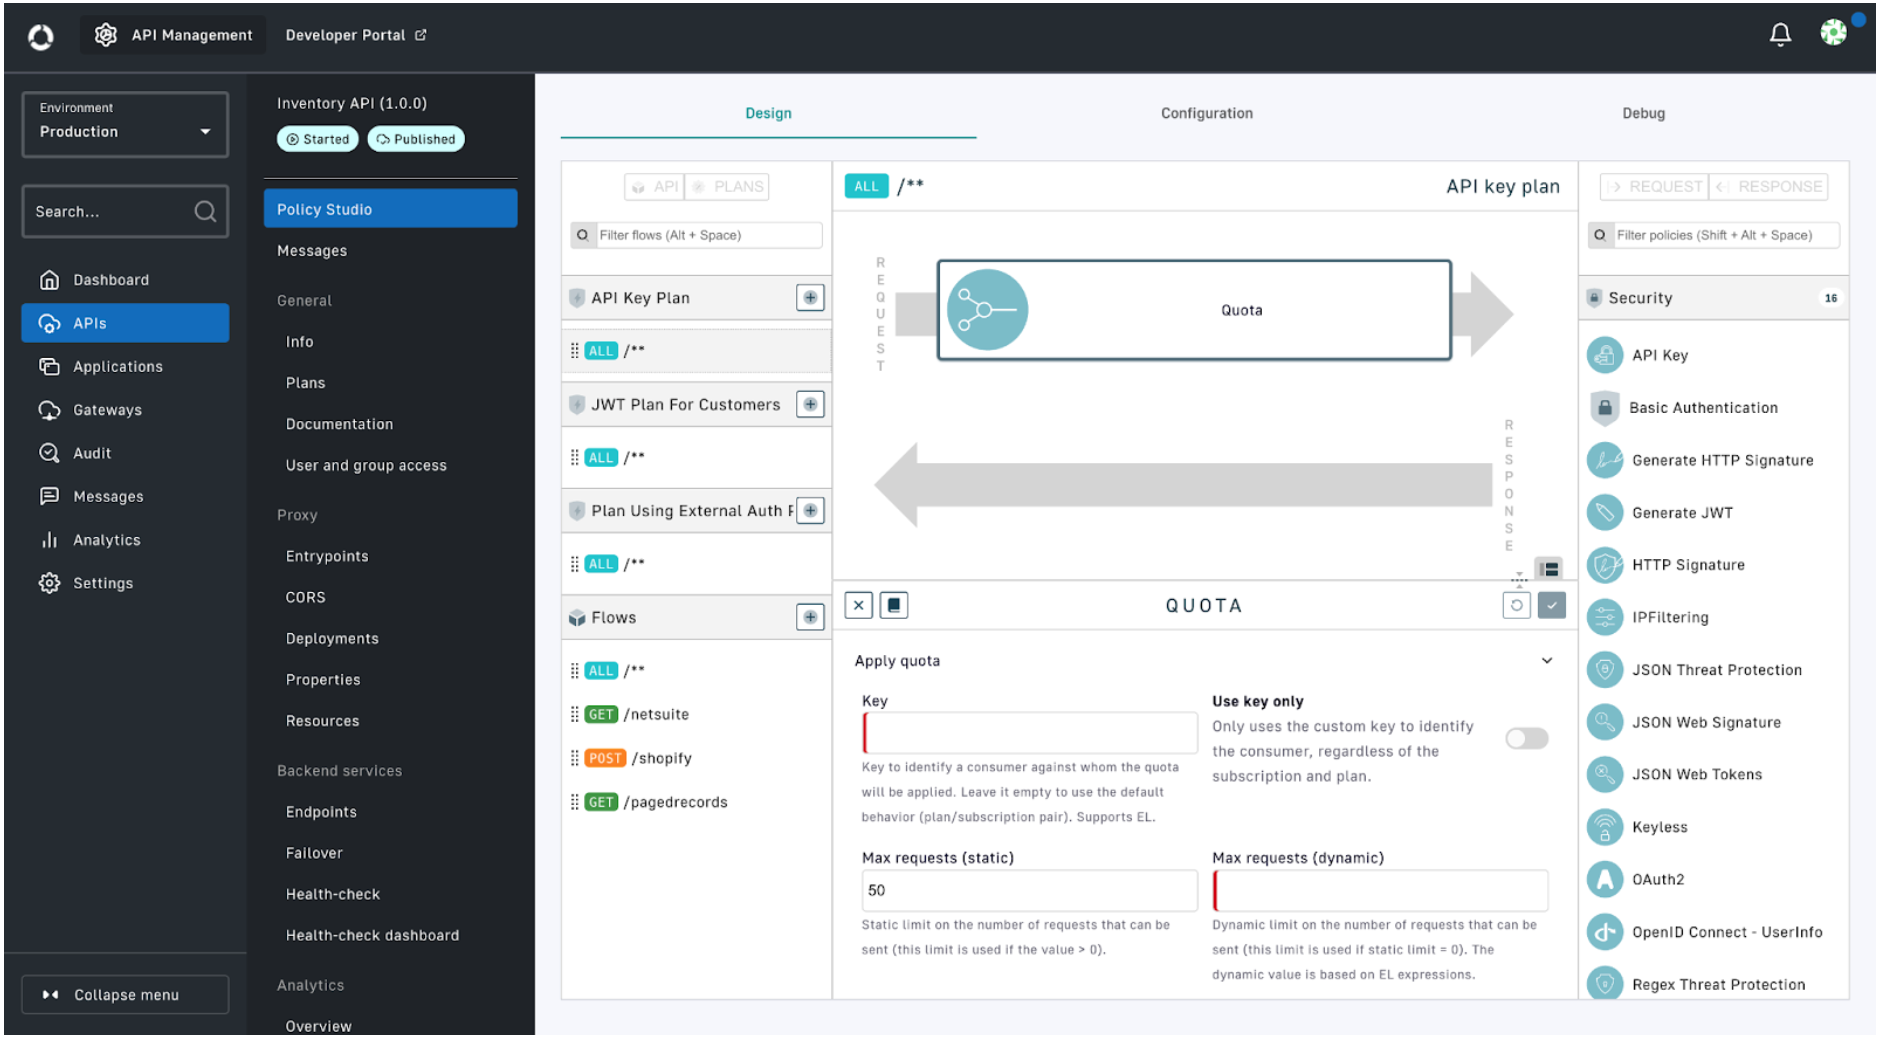The height and width of the screenshot is (1042, 1884).
Task: Switch to the Configuration tab
Action: tap(1206, 113)
